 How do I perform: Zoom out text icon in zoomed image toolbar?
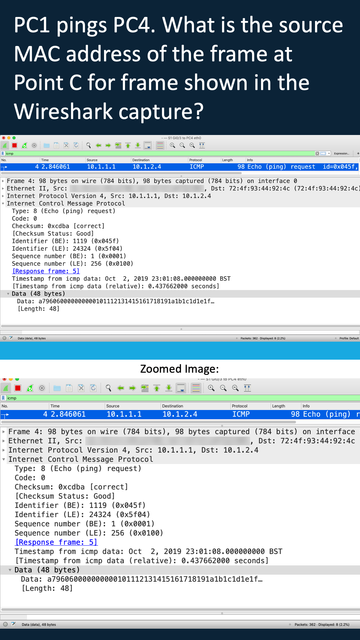pos(223,388)
